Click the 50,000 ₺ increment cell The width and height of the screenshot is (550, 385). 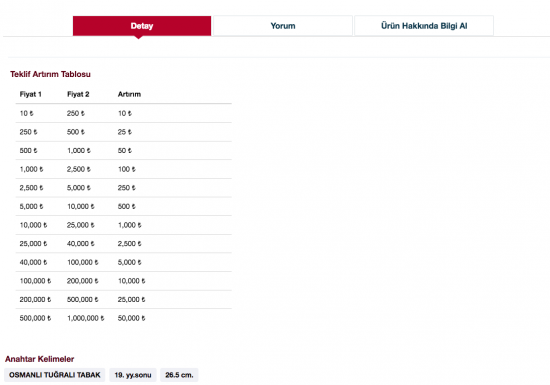coord(132,318)
